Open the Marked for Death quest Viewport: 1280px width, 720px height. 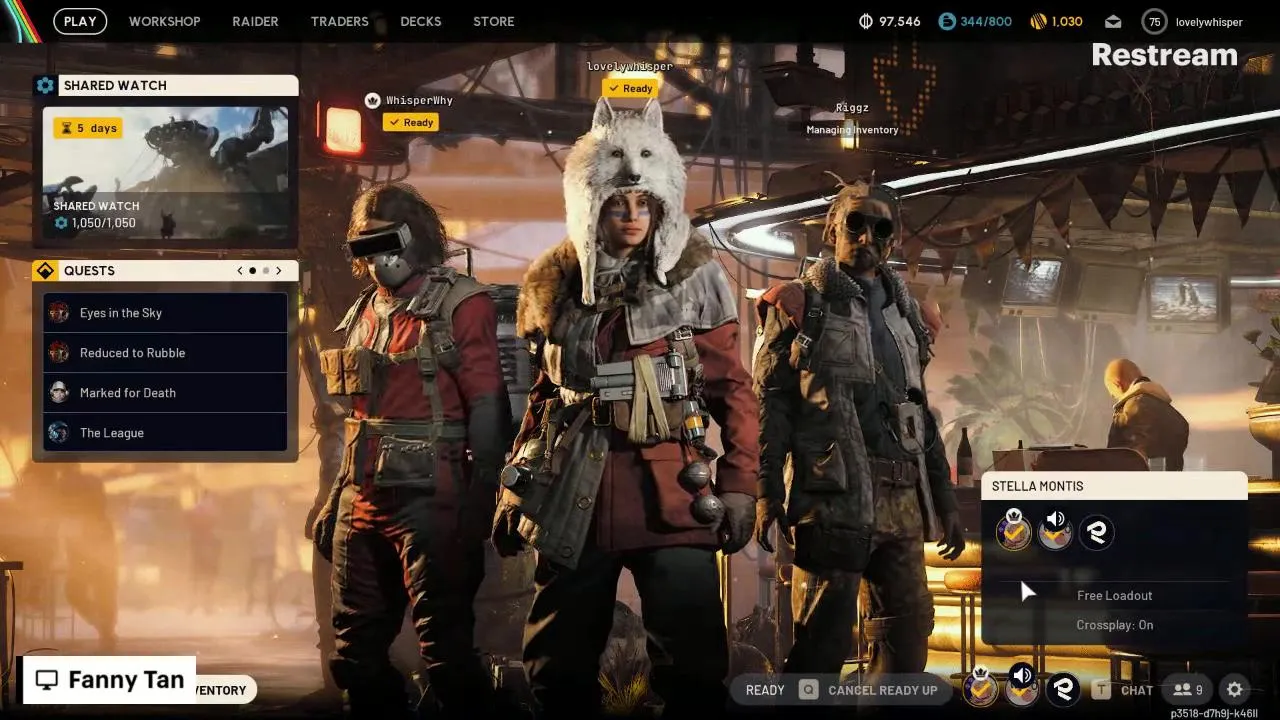(x=165, y=393)
